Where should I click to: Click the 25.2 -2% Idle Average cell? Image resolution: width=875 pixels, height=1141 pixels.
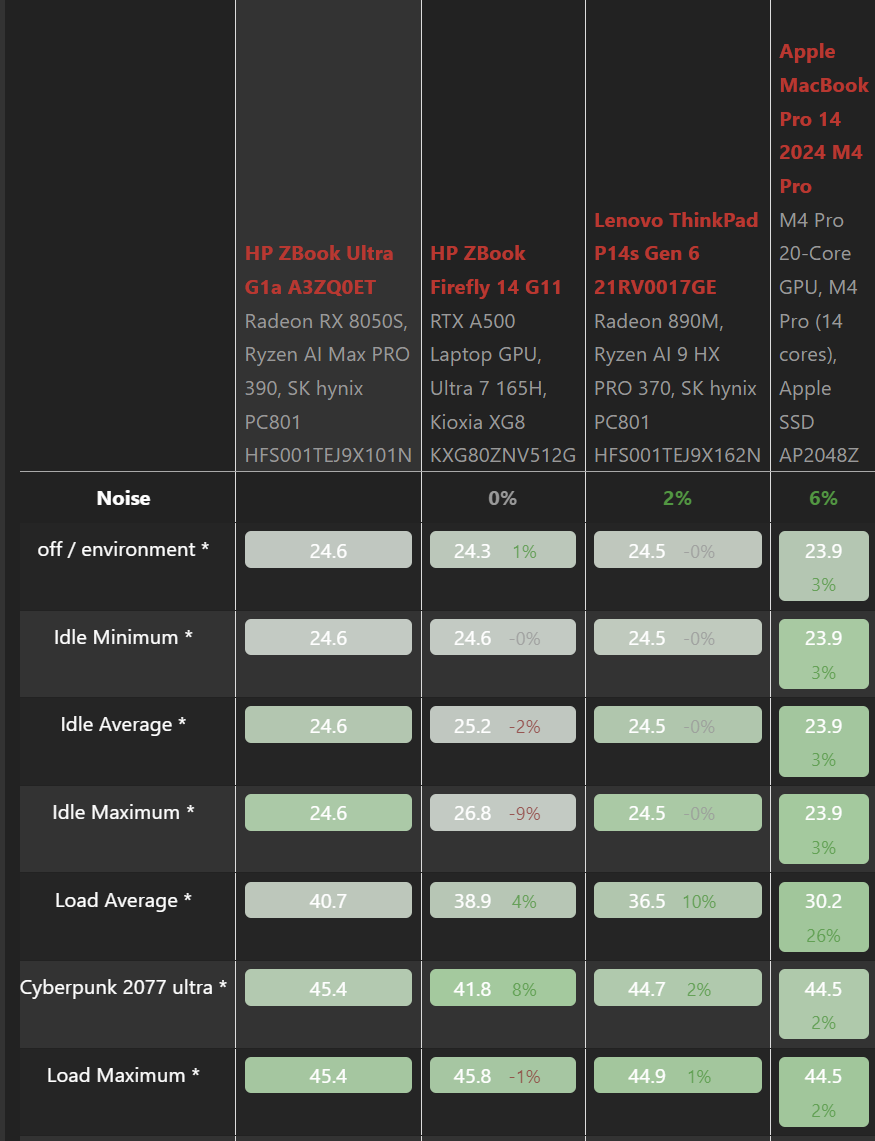pos(503,725)
